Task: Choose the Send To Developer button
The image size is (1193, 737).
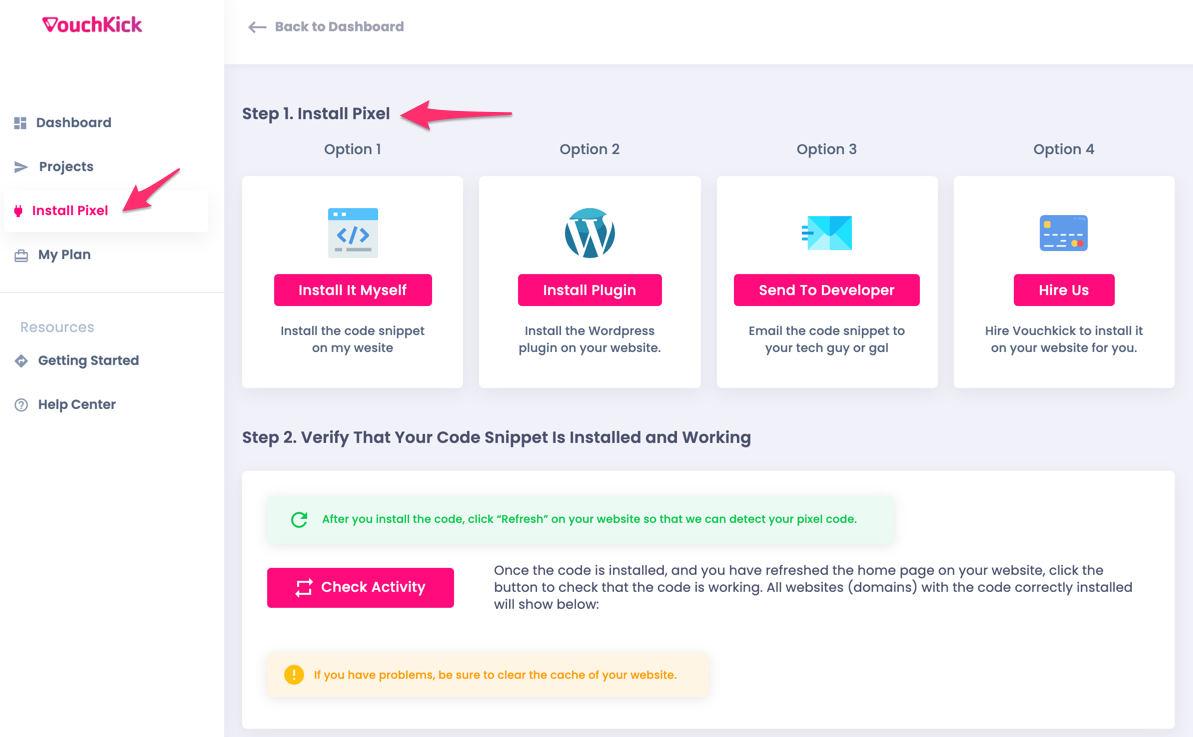Action: (826, 290)
